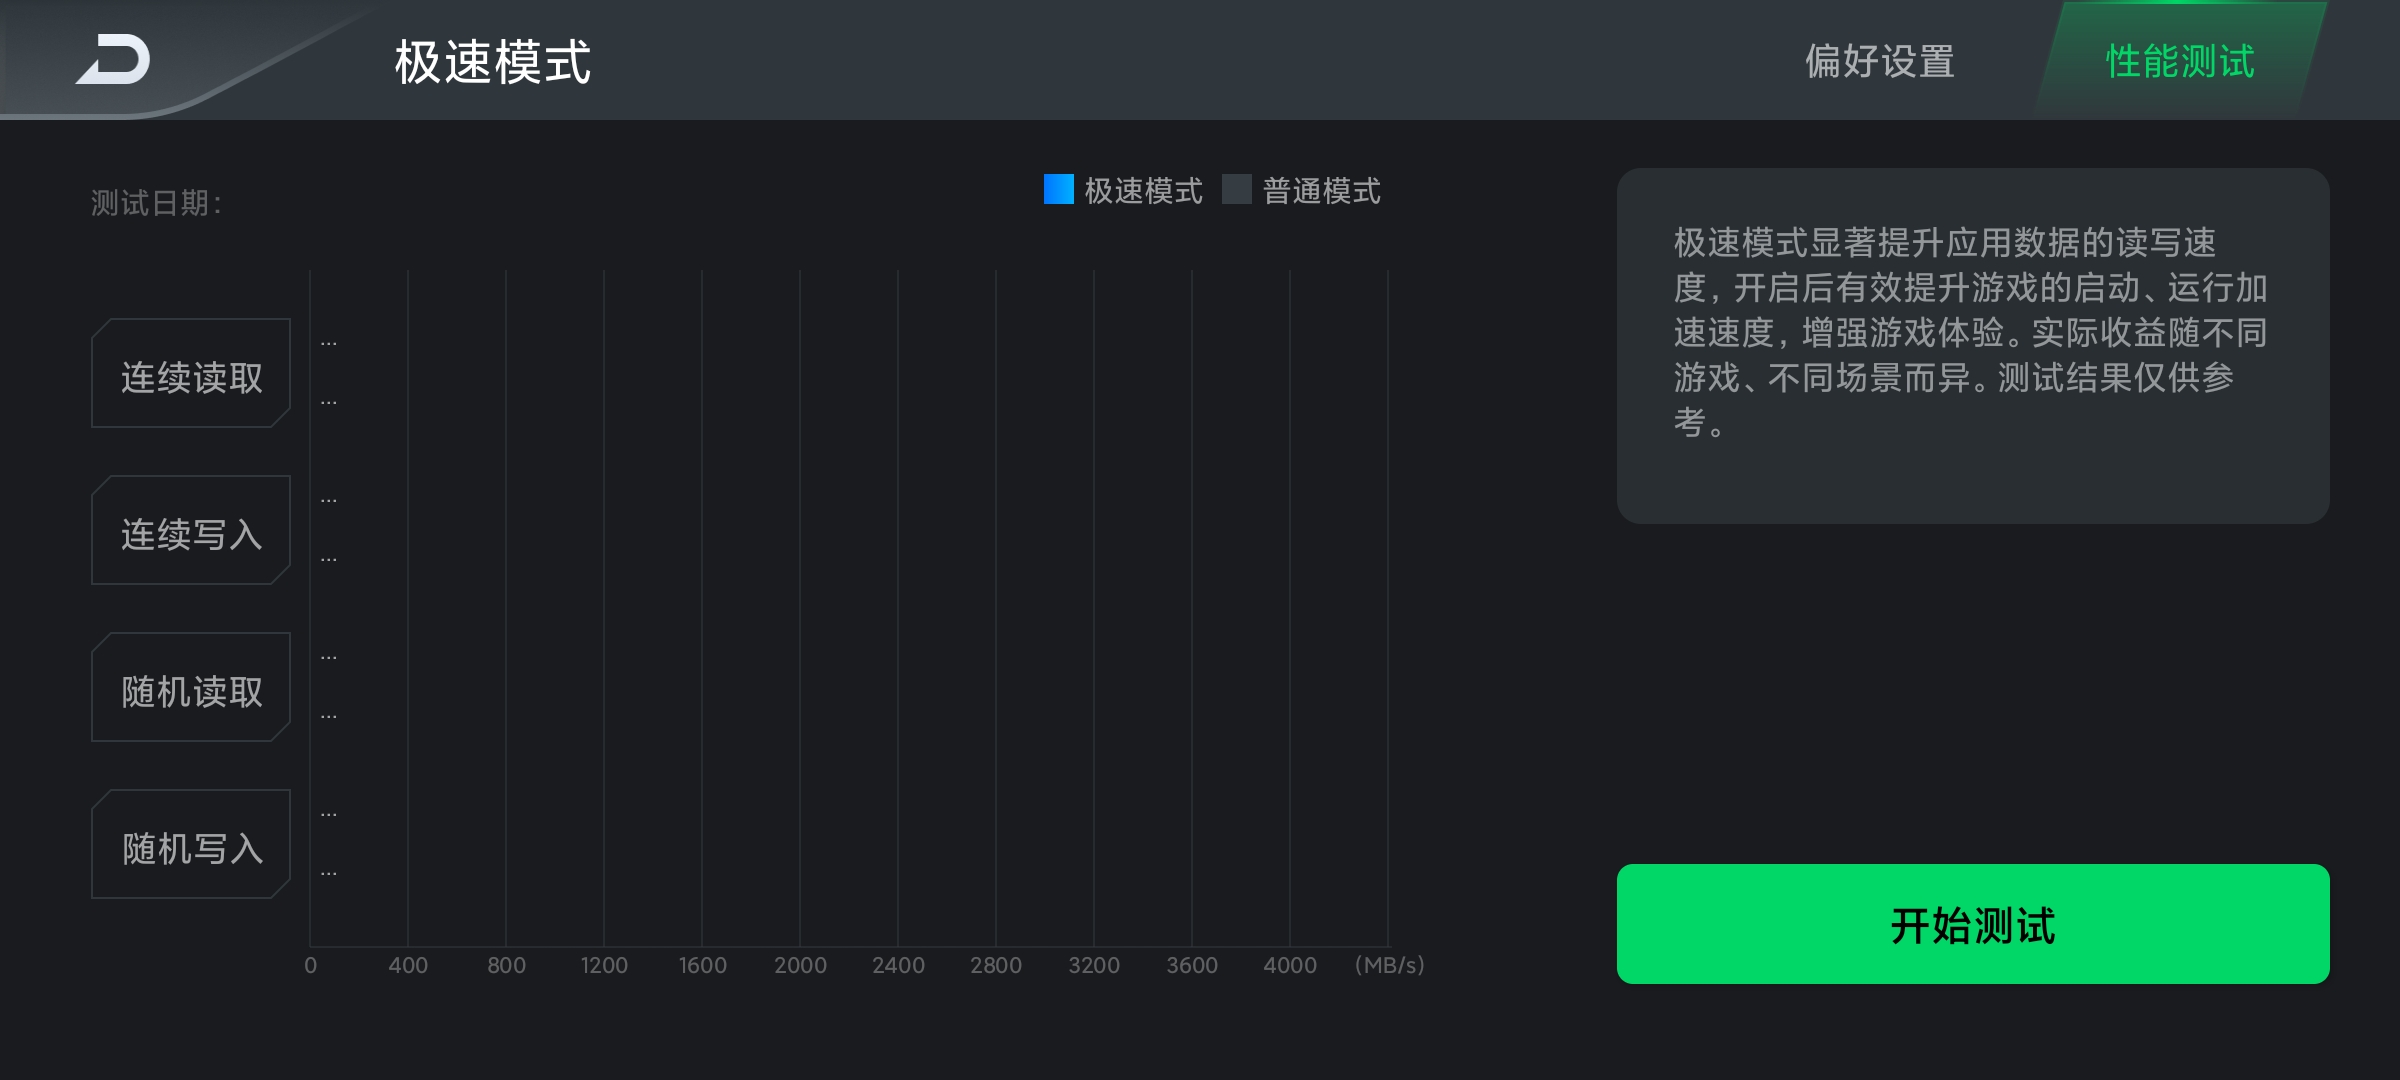Click the blue 极速模式 legend swatch
The image size is (2400, 1080).
pos(1058,189)
